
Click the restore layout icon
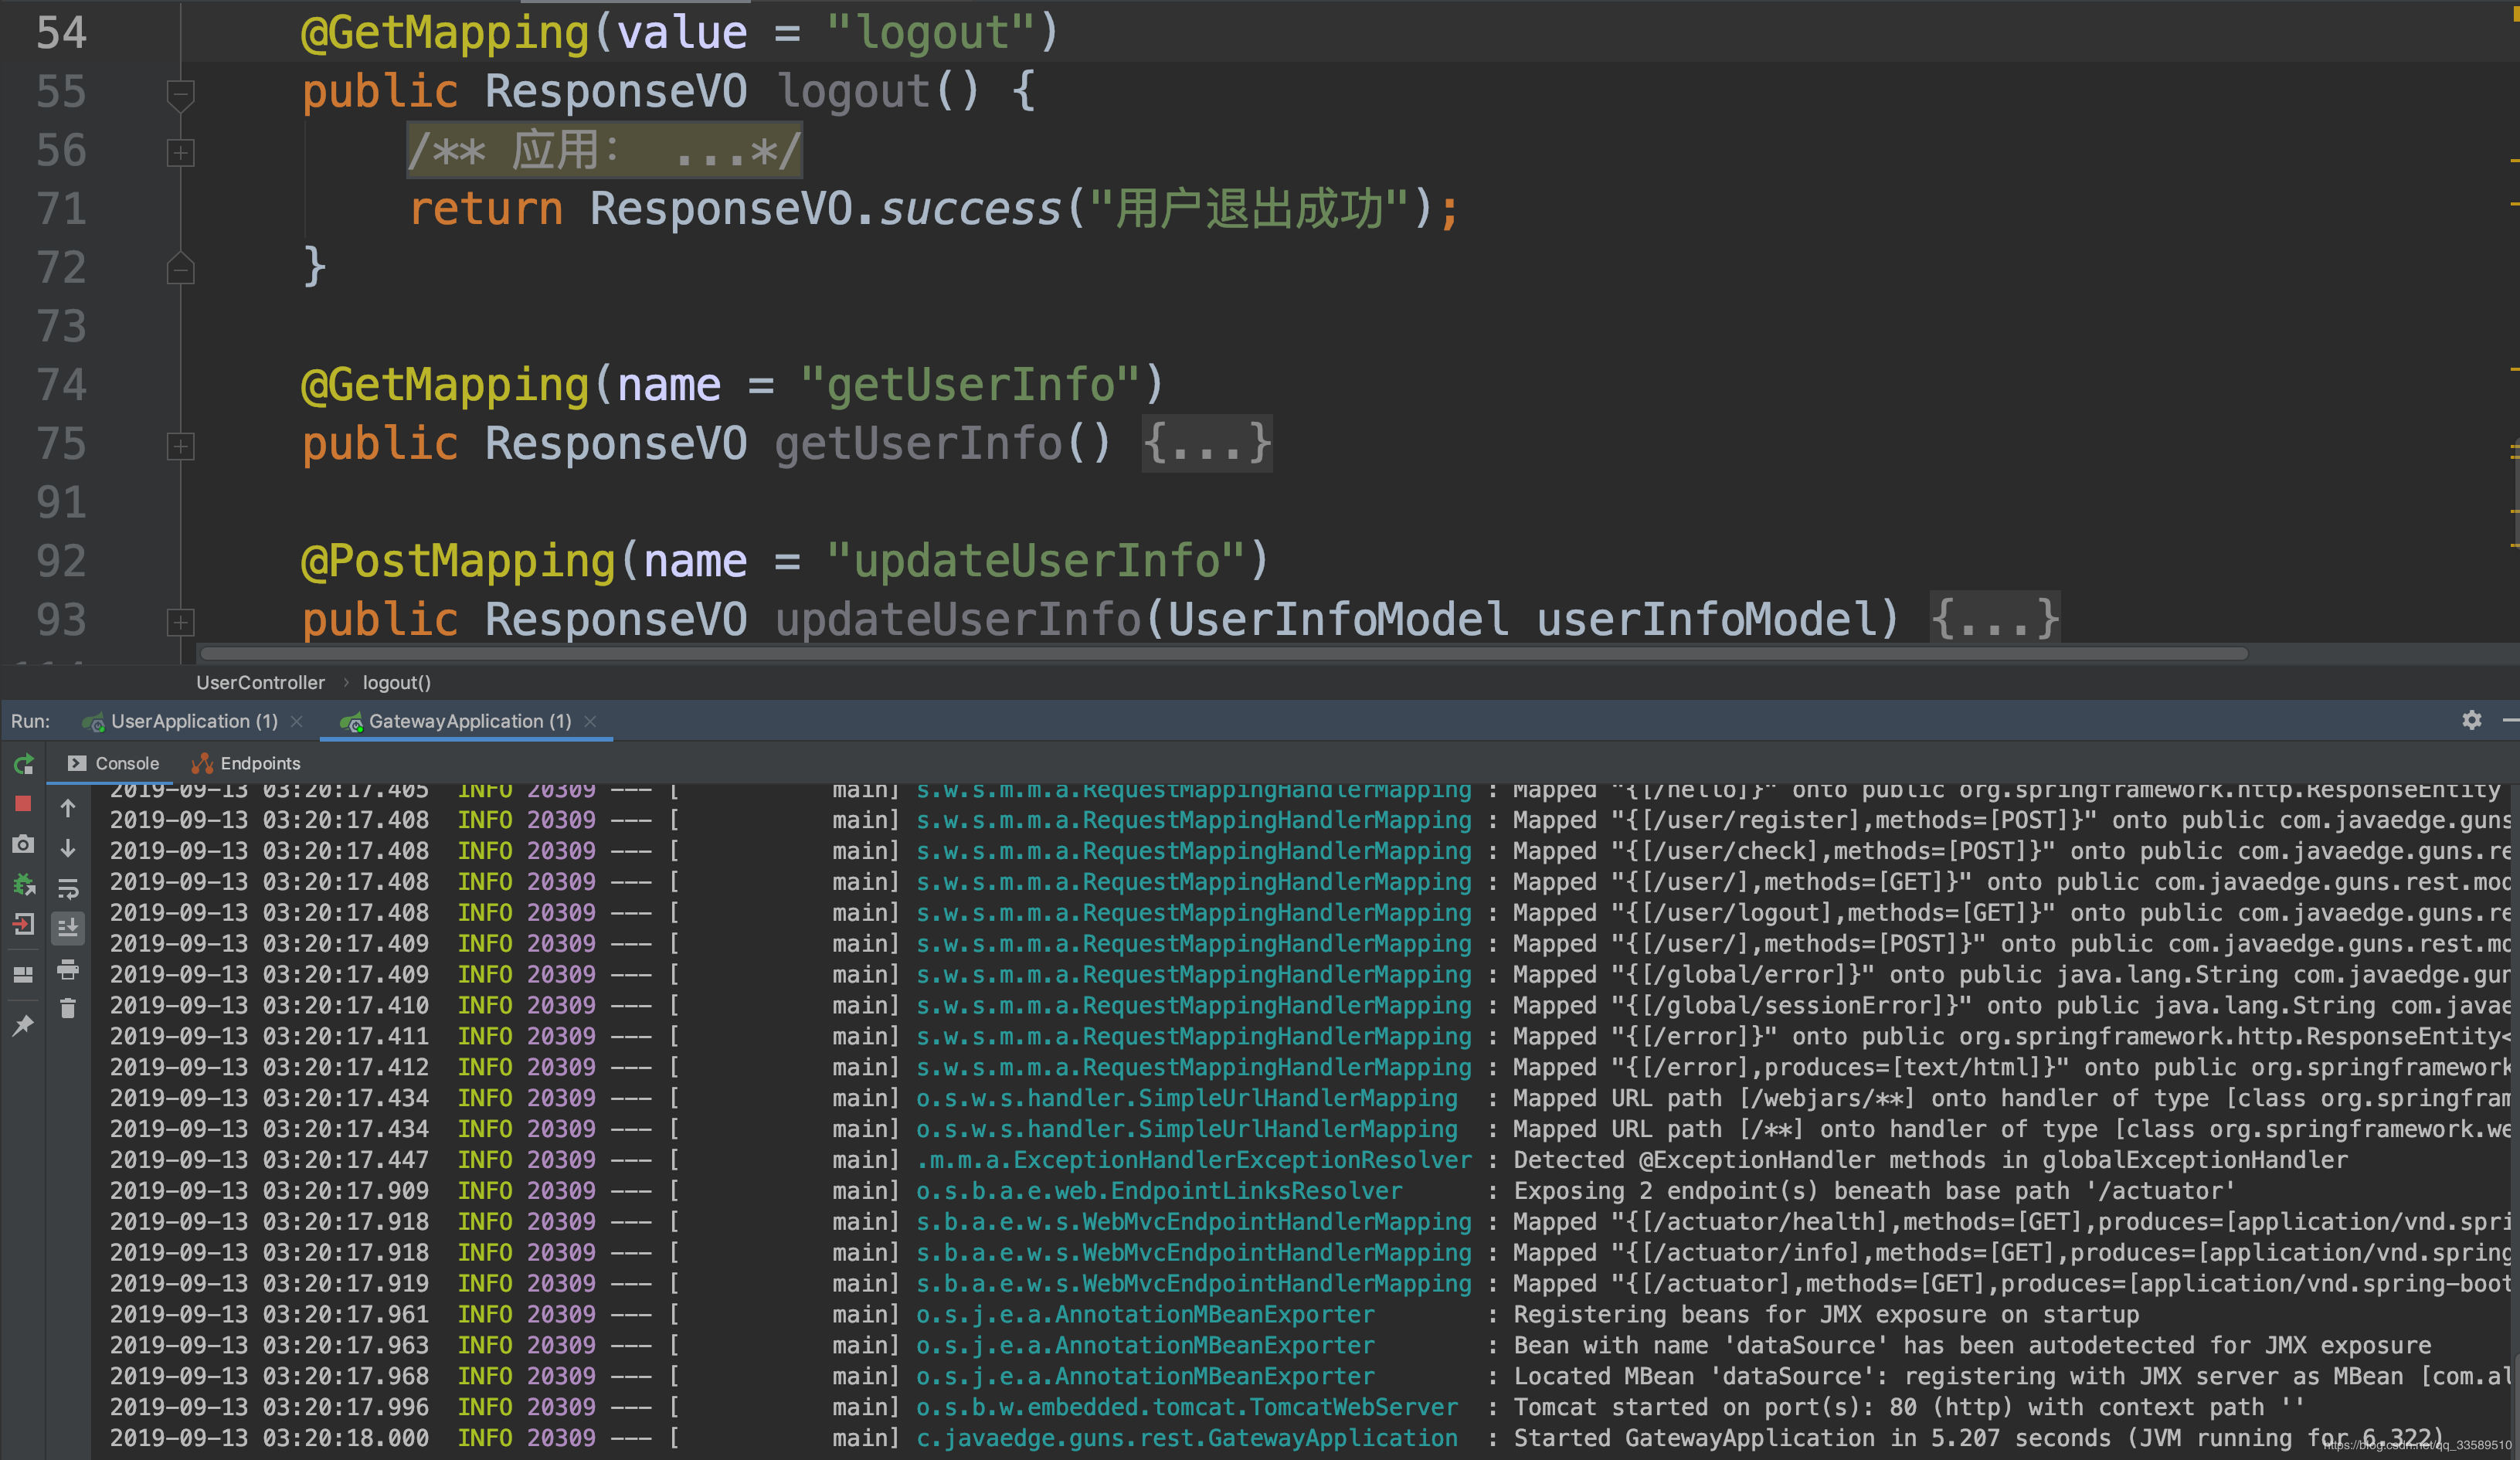[24, 974]
